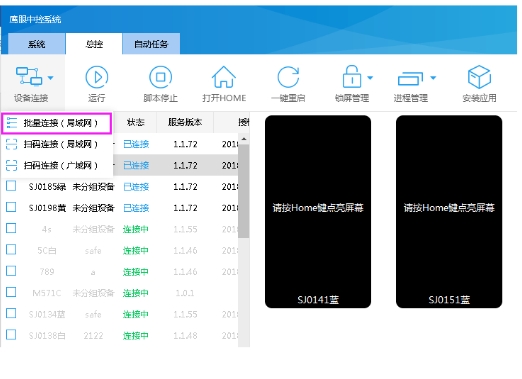The image size is (522, 379).
Task: Switch to the 系统 tab
Action: pos(37,44)
